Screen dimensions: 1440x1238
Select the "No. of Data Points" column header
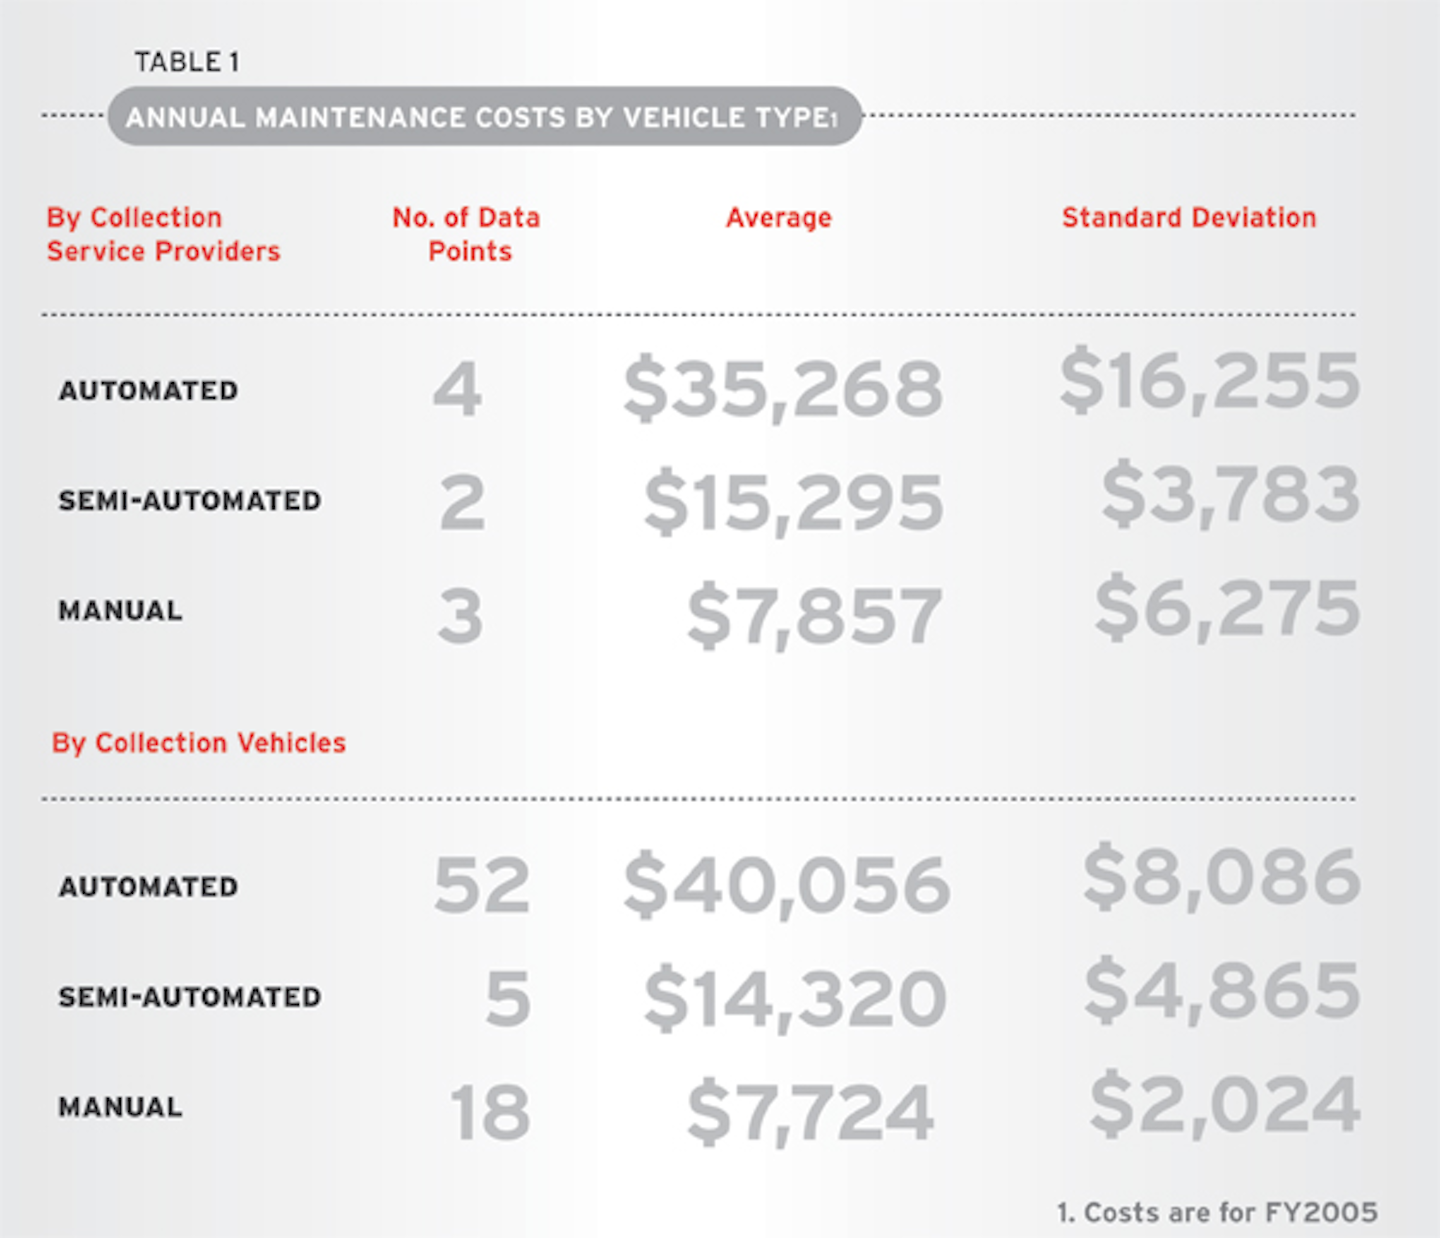tap(467, 234)
